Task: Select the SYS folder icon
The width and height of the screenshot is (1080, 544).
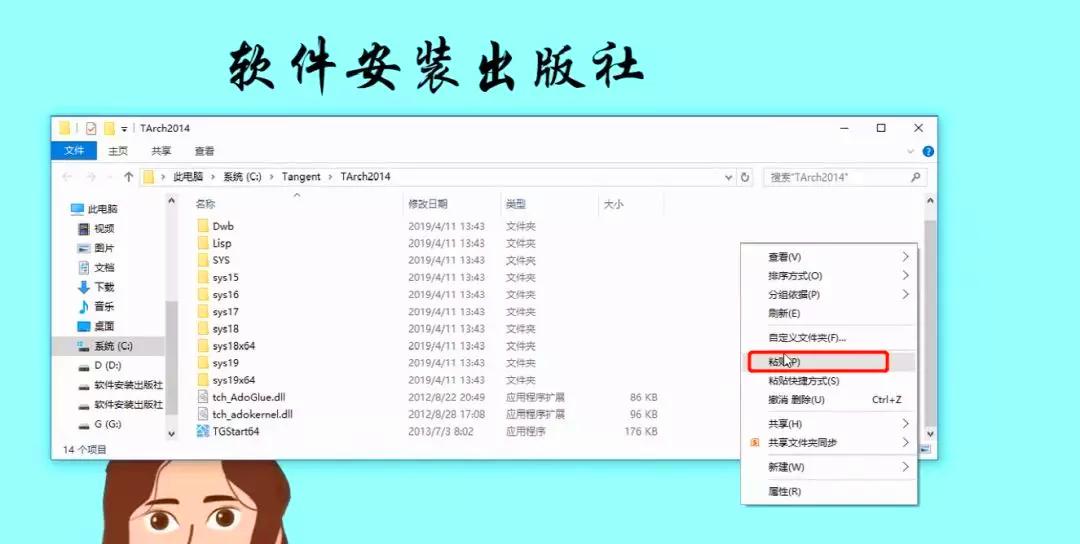Action: pyautogui.click(x=202, y=260)
